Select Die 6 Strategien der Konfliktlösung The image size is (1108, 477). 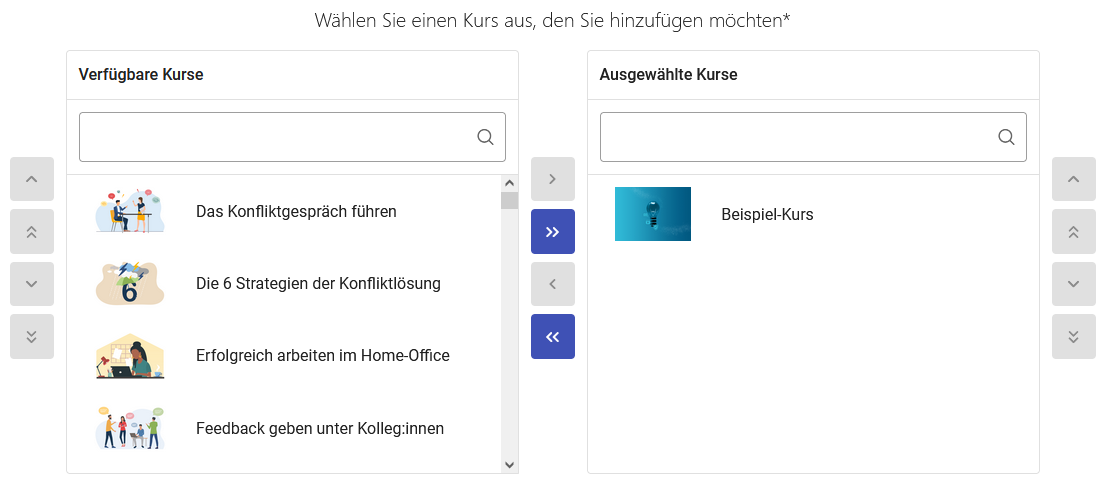click(318, 284)
